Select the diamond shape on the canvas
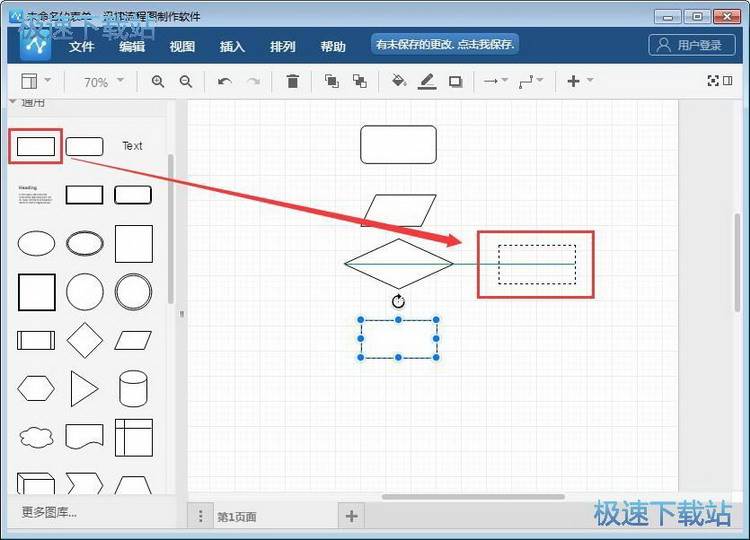 pos(398,264)
